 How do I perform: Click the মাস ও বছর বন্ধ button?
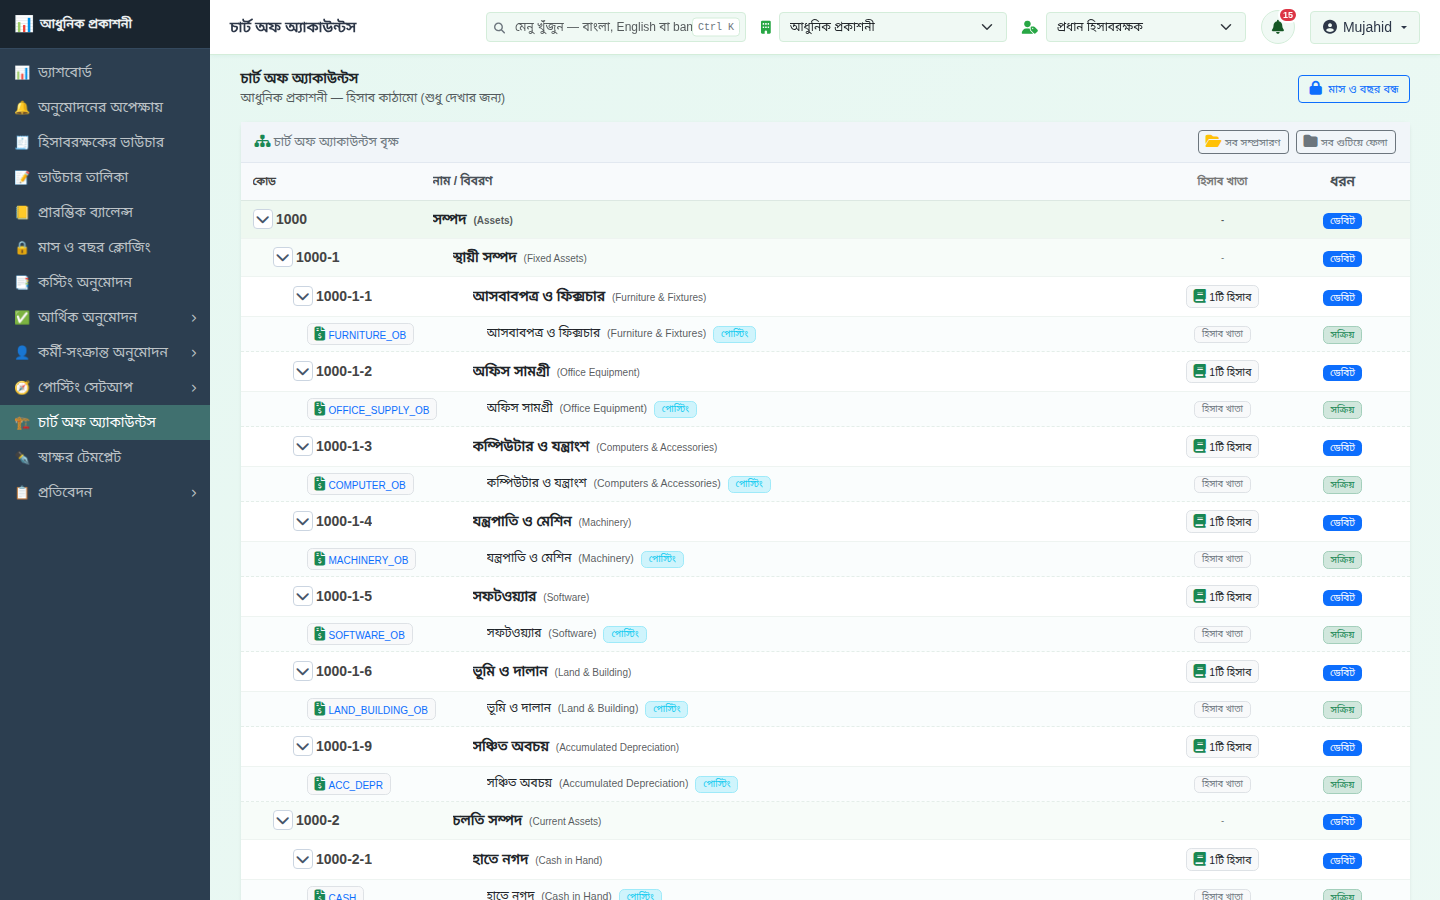point(1354,89)
